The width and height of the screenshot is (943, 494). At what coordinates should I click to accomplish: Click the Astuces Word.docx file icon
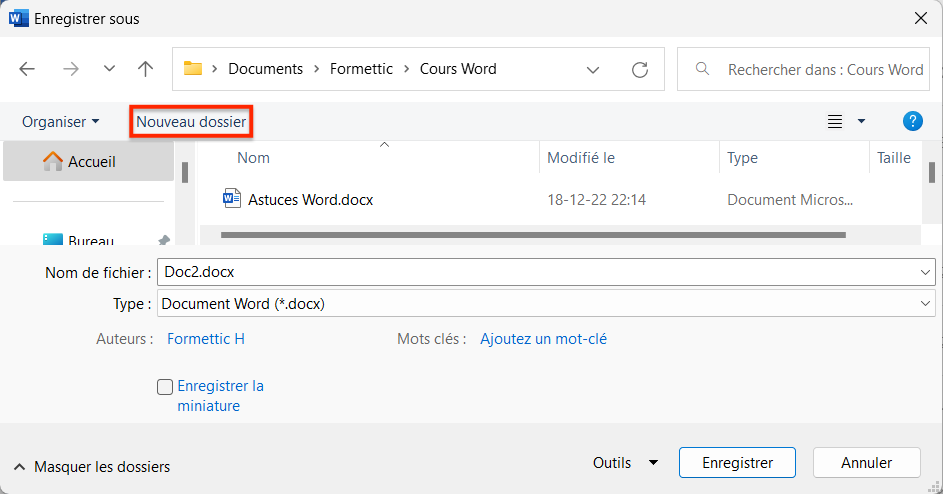(x=232, y=199)
